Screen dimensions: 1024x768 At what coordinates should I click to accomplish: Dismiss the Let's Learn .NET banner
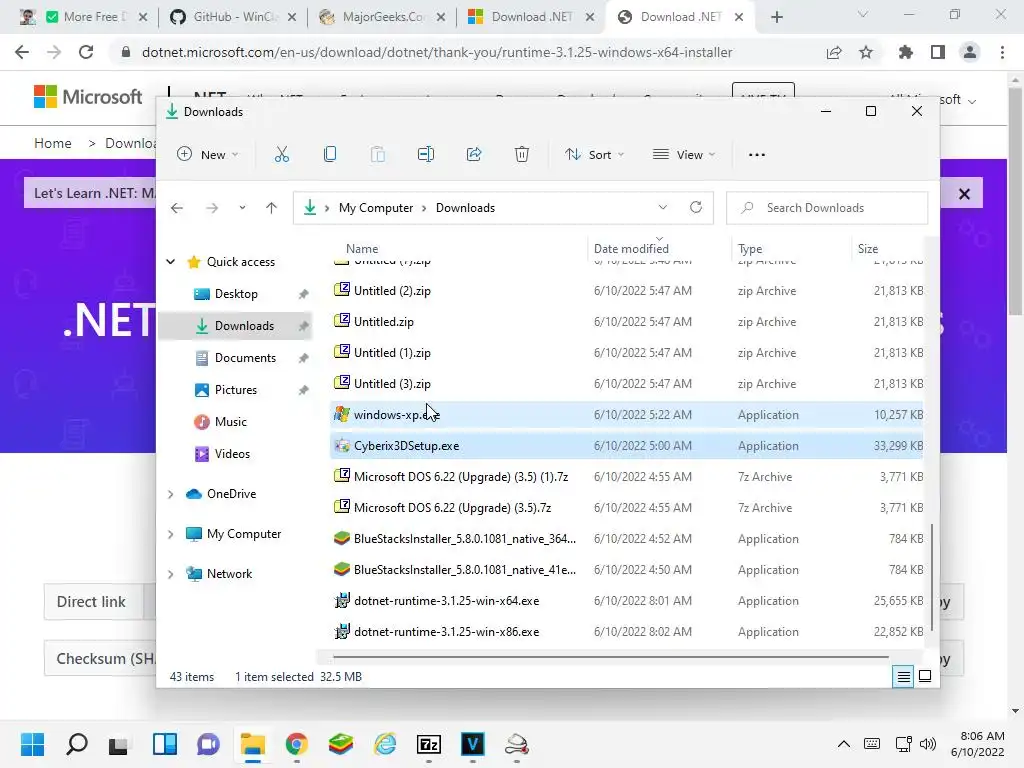click(x=965, y=194)
